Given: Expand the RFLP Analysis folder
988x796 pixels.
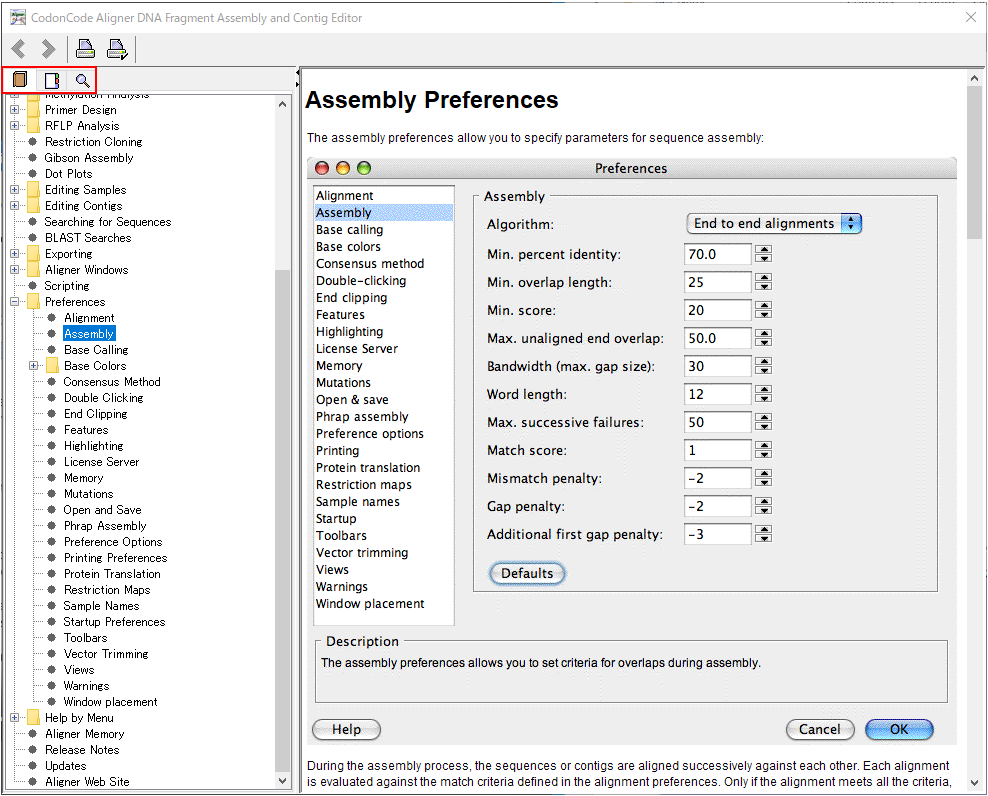Looking at the screenshot, I should pyautogui.click(x=14, y=125).
